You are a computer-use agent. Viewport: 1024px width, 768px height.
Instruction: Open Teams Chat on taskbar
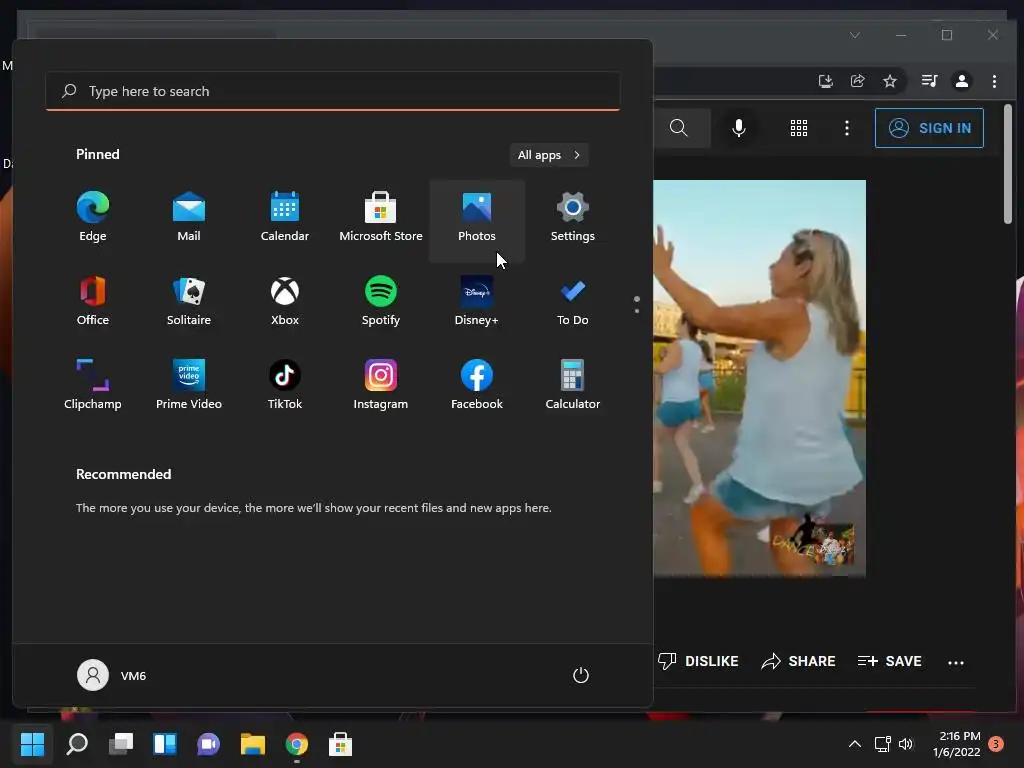208,744
